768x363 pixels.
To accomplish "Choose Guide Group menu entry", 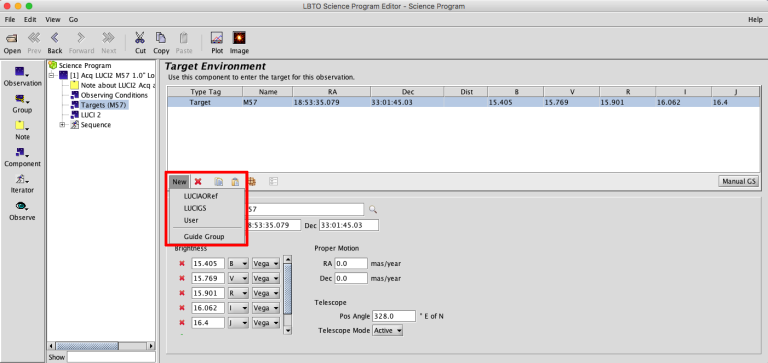I will click(x=204, y=237).
